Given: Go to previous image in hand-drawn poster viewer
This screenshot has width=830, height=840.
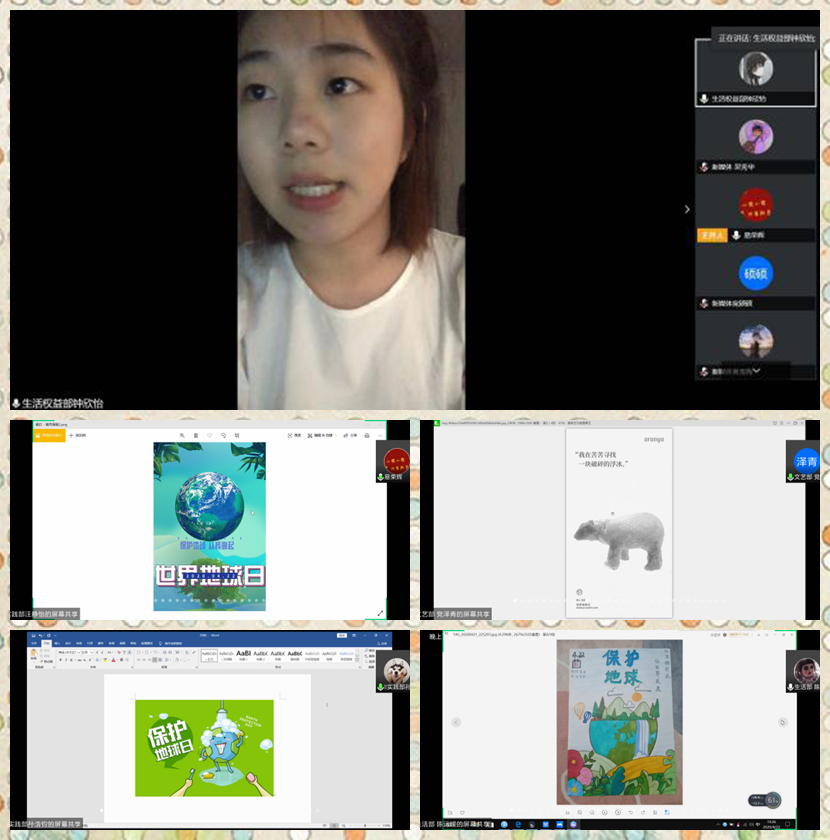Looking at the screenshot, I should (x=456, y=722).
